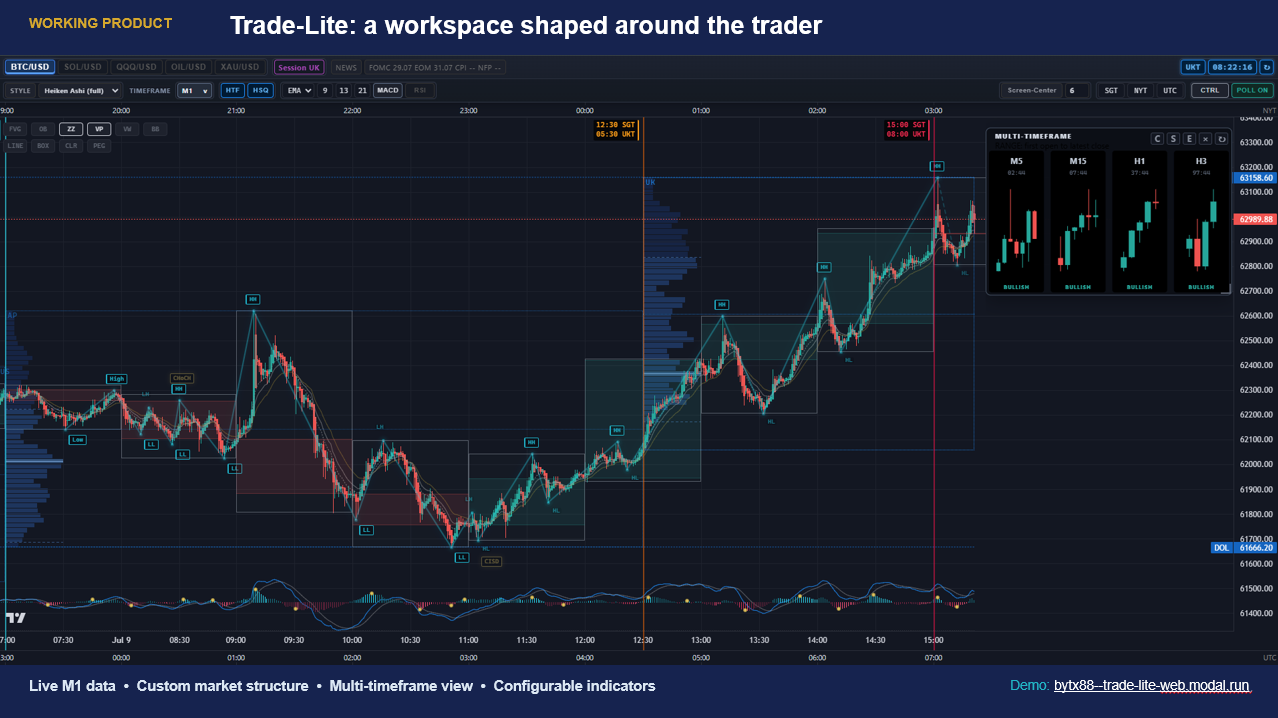
Task: Toggle the VW overlay button
Action: tap(127, 129)
